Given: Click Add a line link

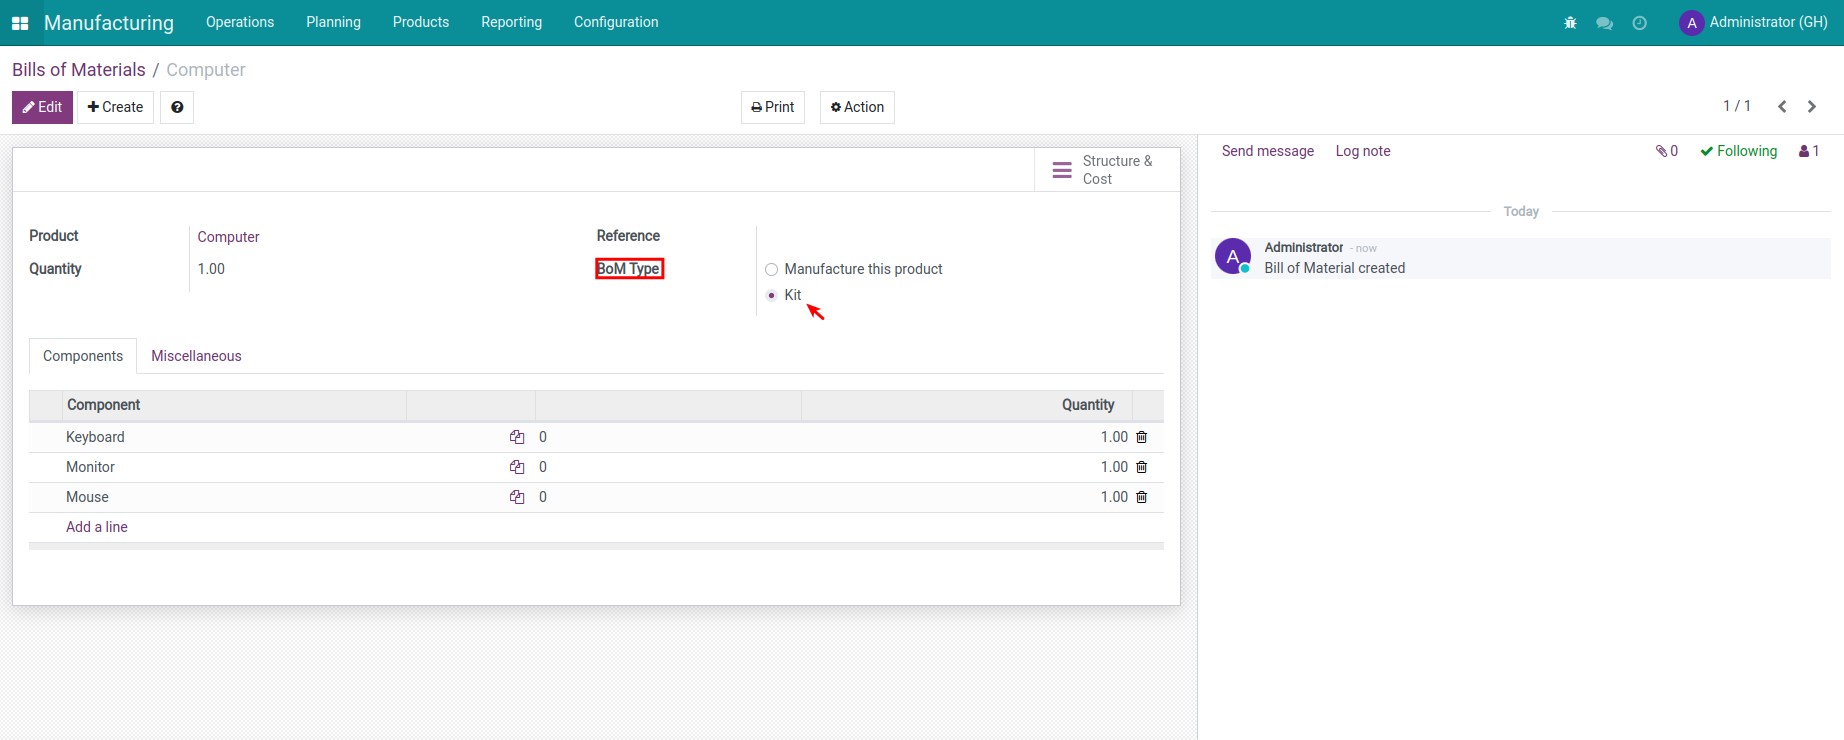Looking at the screenshot, I should (x=97, y=527).
